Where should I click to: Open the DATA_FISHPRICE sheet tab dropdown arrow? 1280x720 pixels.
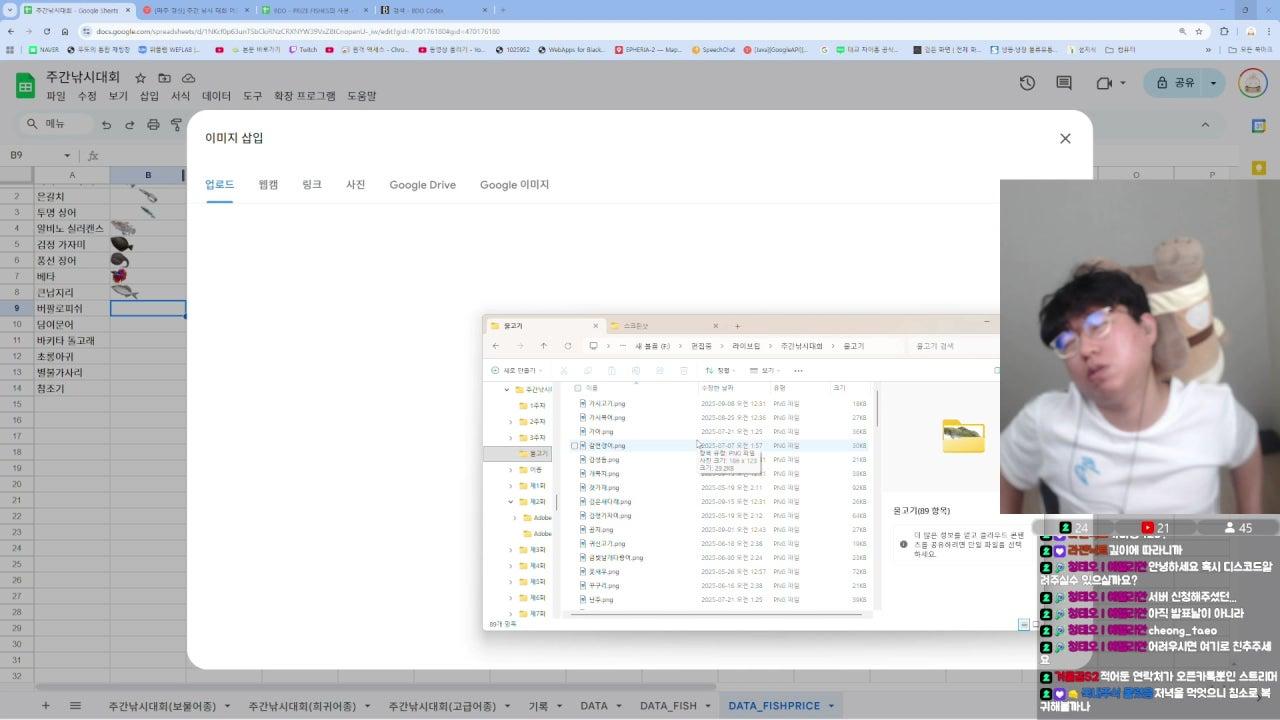(x=831, y=706)
